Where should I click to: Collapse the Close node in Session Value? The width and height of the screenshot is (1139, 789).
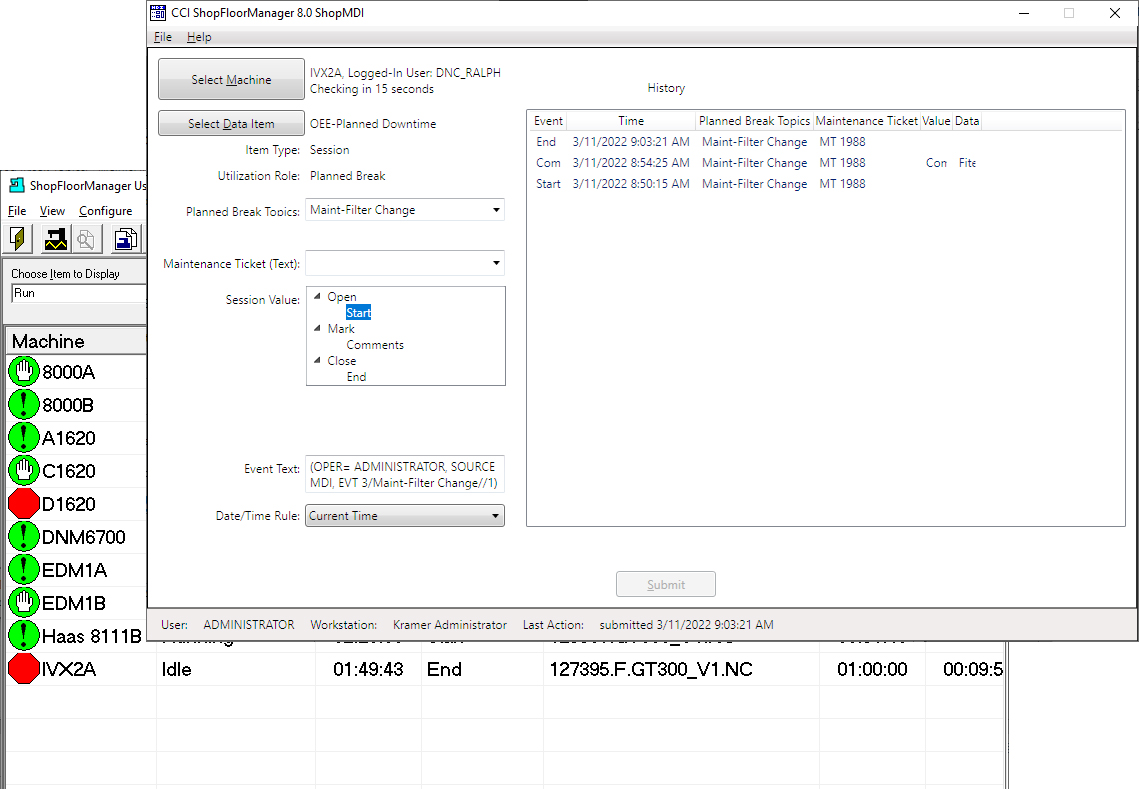pyautogui.click(x=317, y=360)
